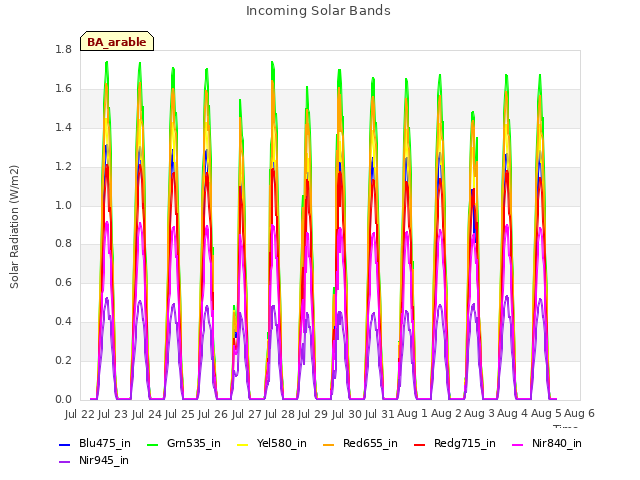The image size is (640, 480).
Task: Click the yellow Yel580_in color marker
Action: pos(242,444)
